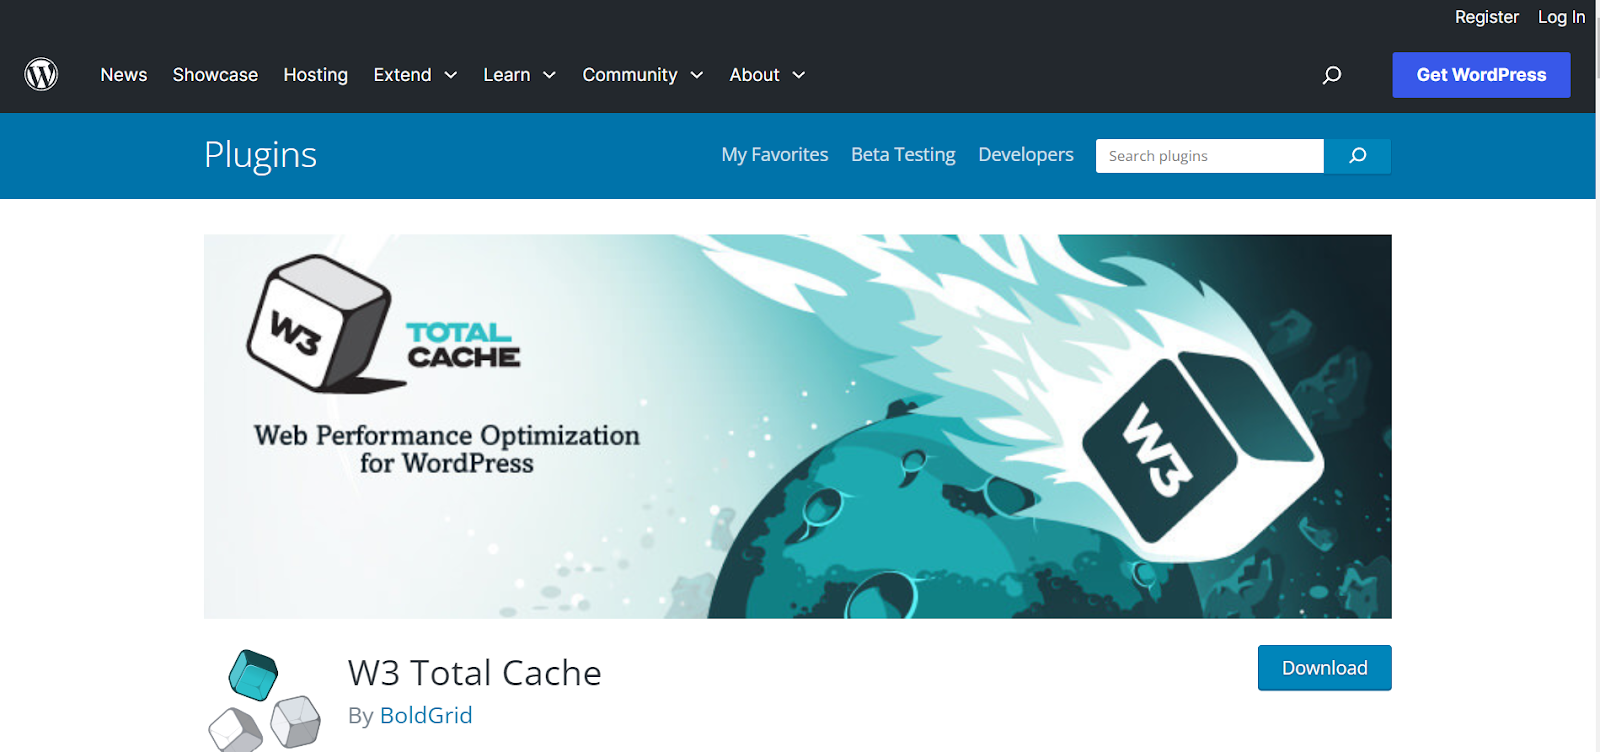Open the BoldGrid author link
This screenshot has height=752, width=1600.
point(426,716)
